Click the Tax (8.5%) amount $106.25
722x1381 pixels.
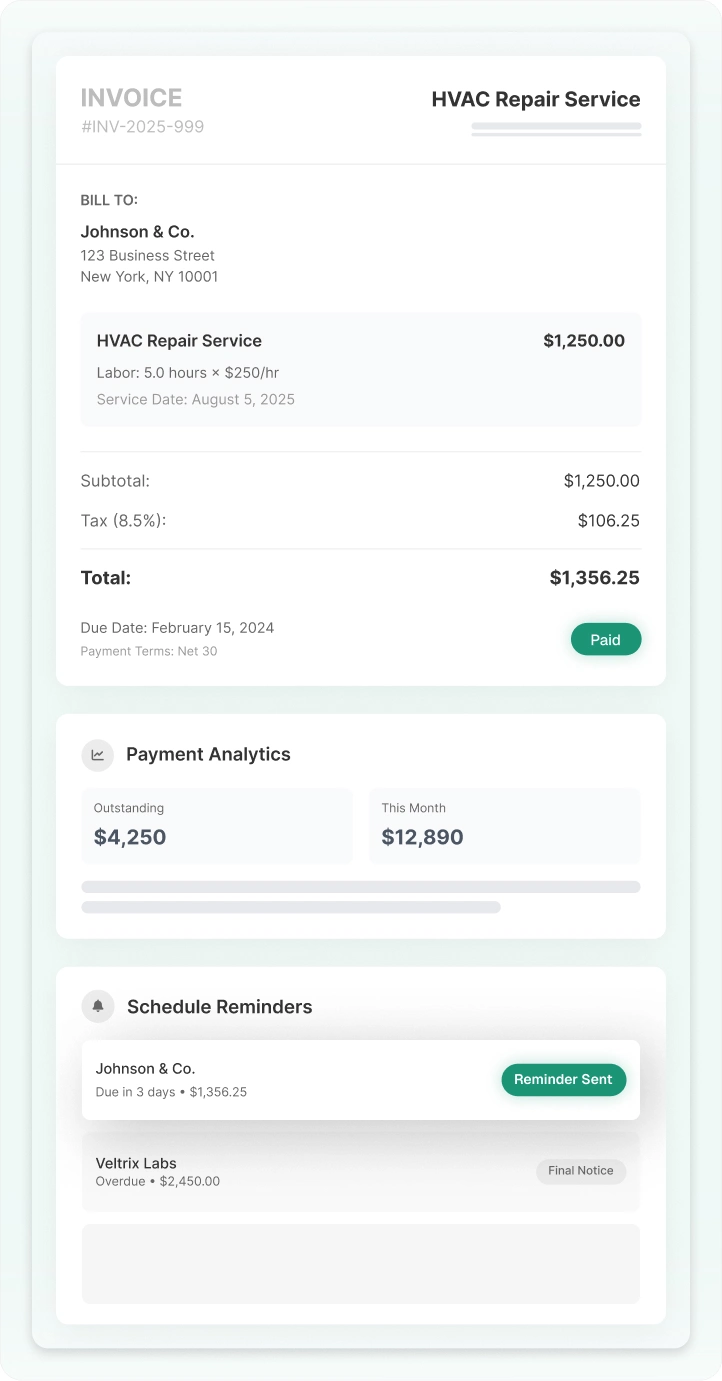[x=608, y=521]
